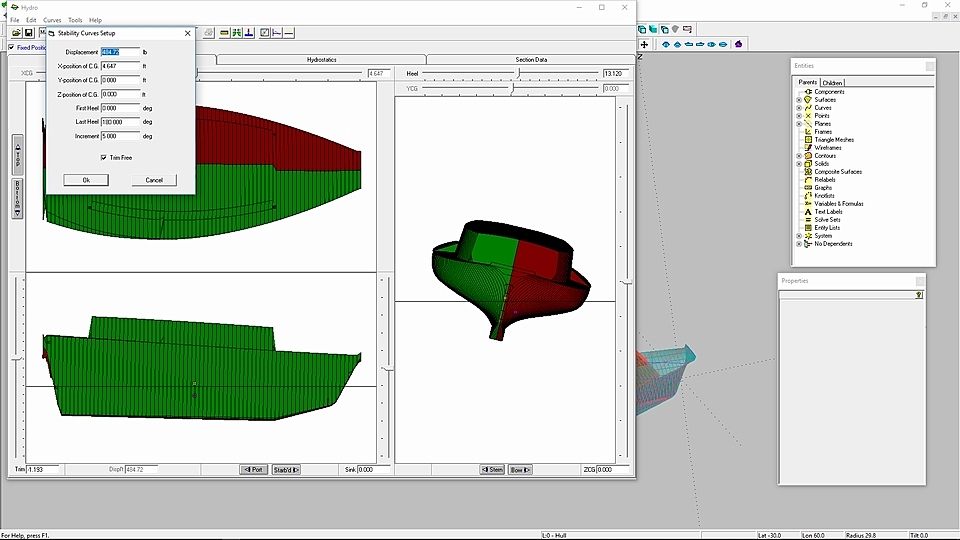Expand the Surfaces tree node
The image size is (960, 540).
[798, 100]
